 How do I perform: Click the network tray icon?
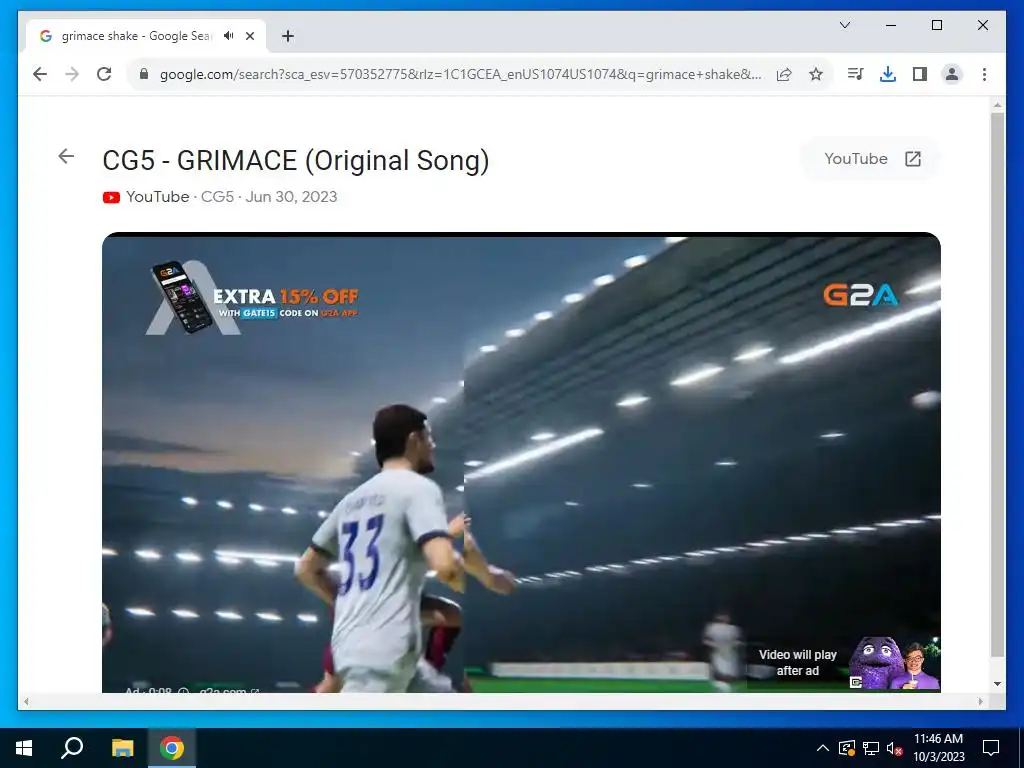click(871, 748)
